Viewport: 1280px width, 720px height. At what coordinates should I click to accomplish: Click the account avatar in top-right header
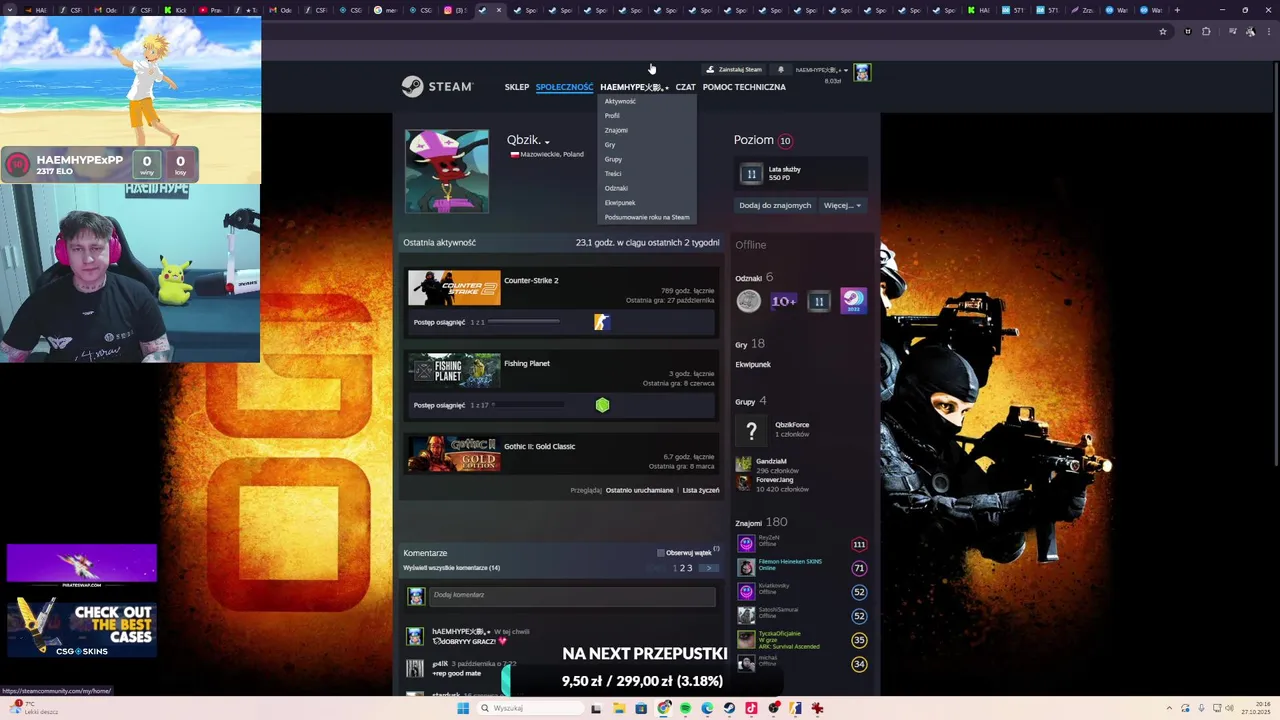[x=862, y=72]
